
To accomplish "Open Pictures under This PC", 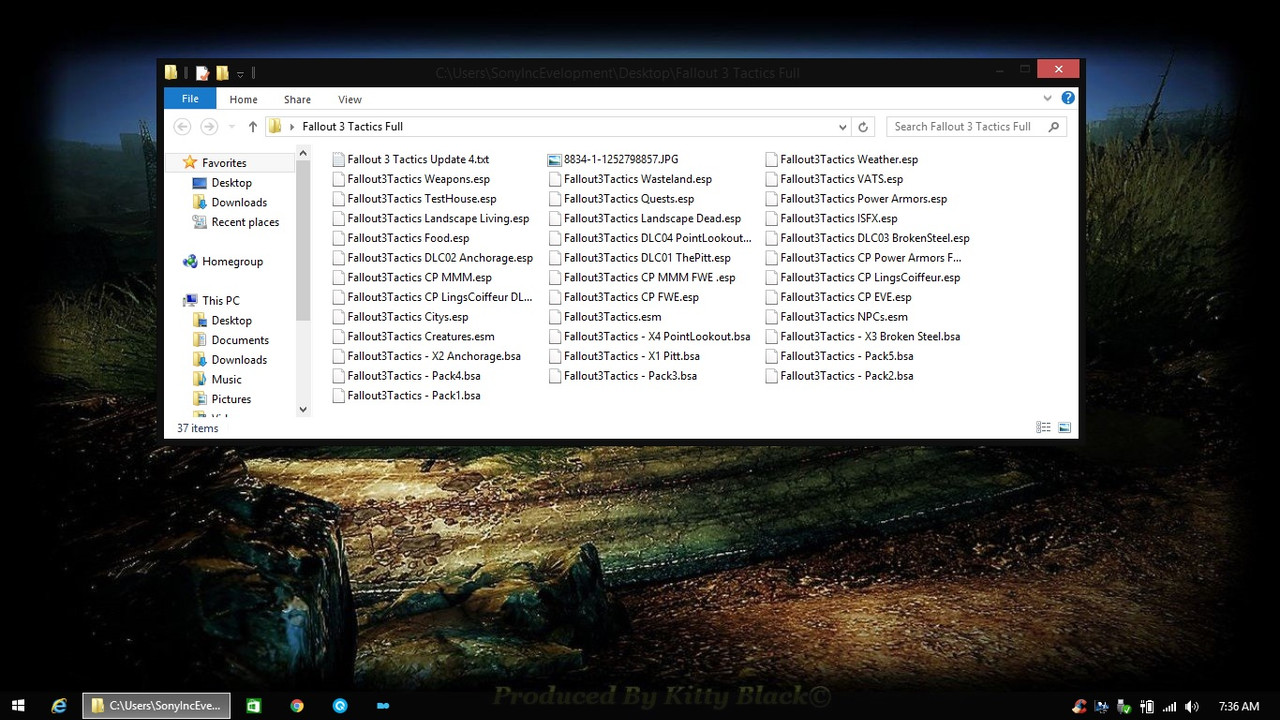I will click(231, 399).
